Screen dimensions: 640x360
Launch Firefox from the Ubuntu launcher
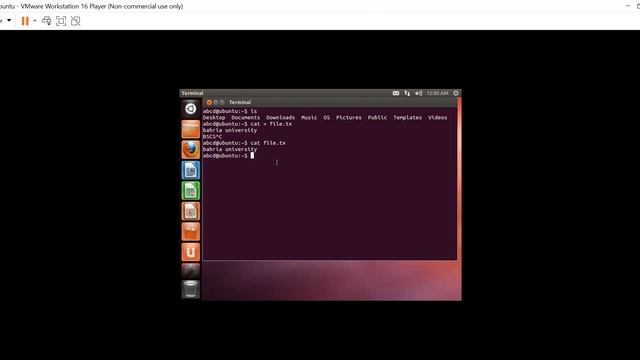point(191,149)
